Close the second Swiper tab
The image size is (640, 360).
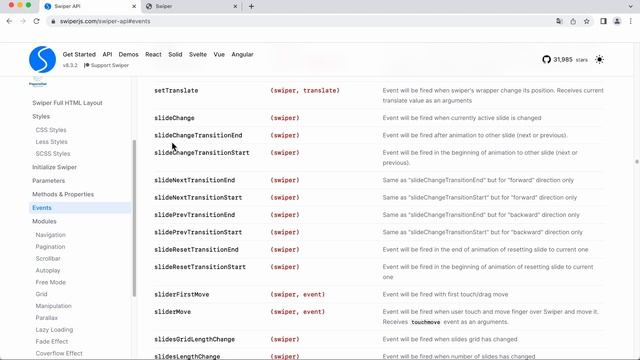click(235, 6)
